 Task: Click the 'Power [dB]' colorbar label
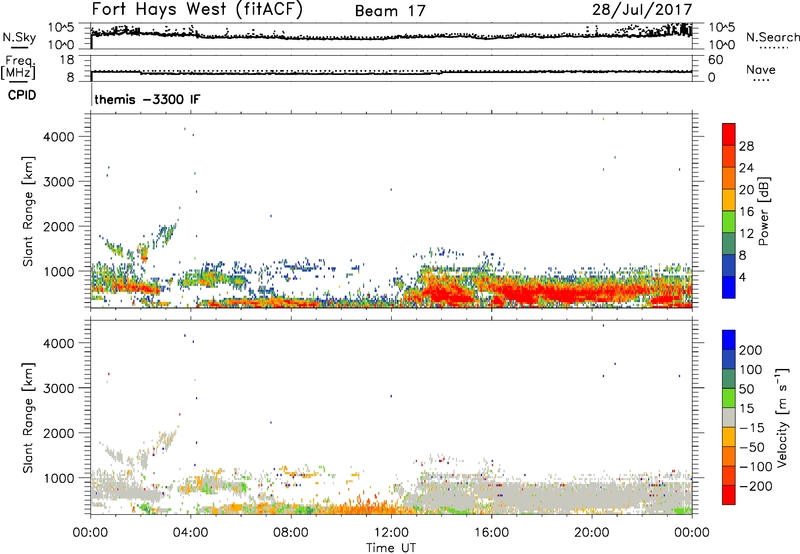tap(763, 211)
